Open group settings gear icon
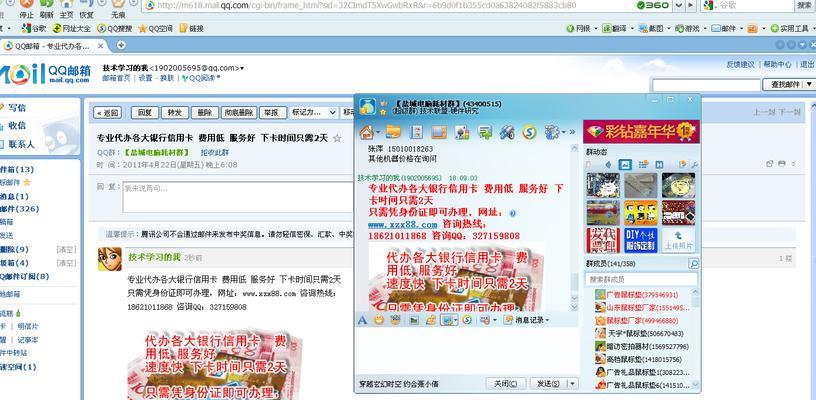The image size is (816, 400). coord(551,132)
